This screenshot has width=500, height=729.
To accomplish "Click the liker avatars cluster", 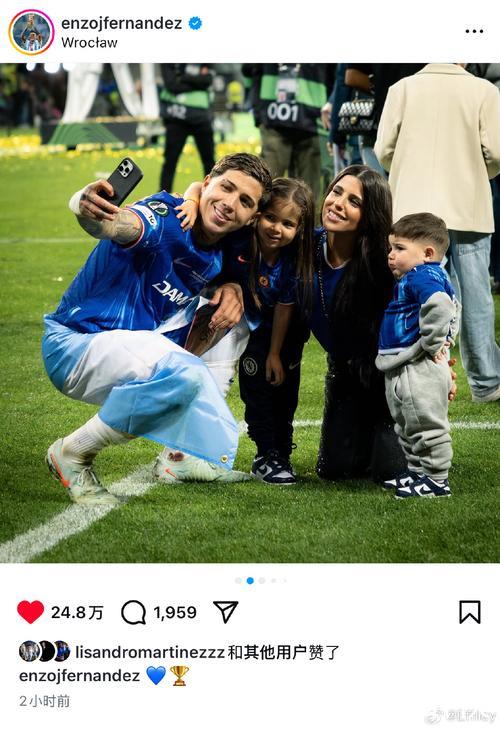I will tap(45, 651).
